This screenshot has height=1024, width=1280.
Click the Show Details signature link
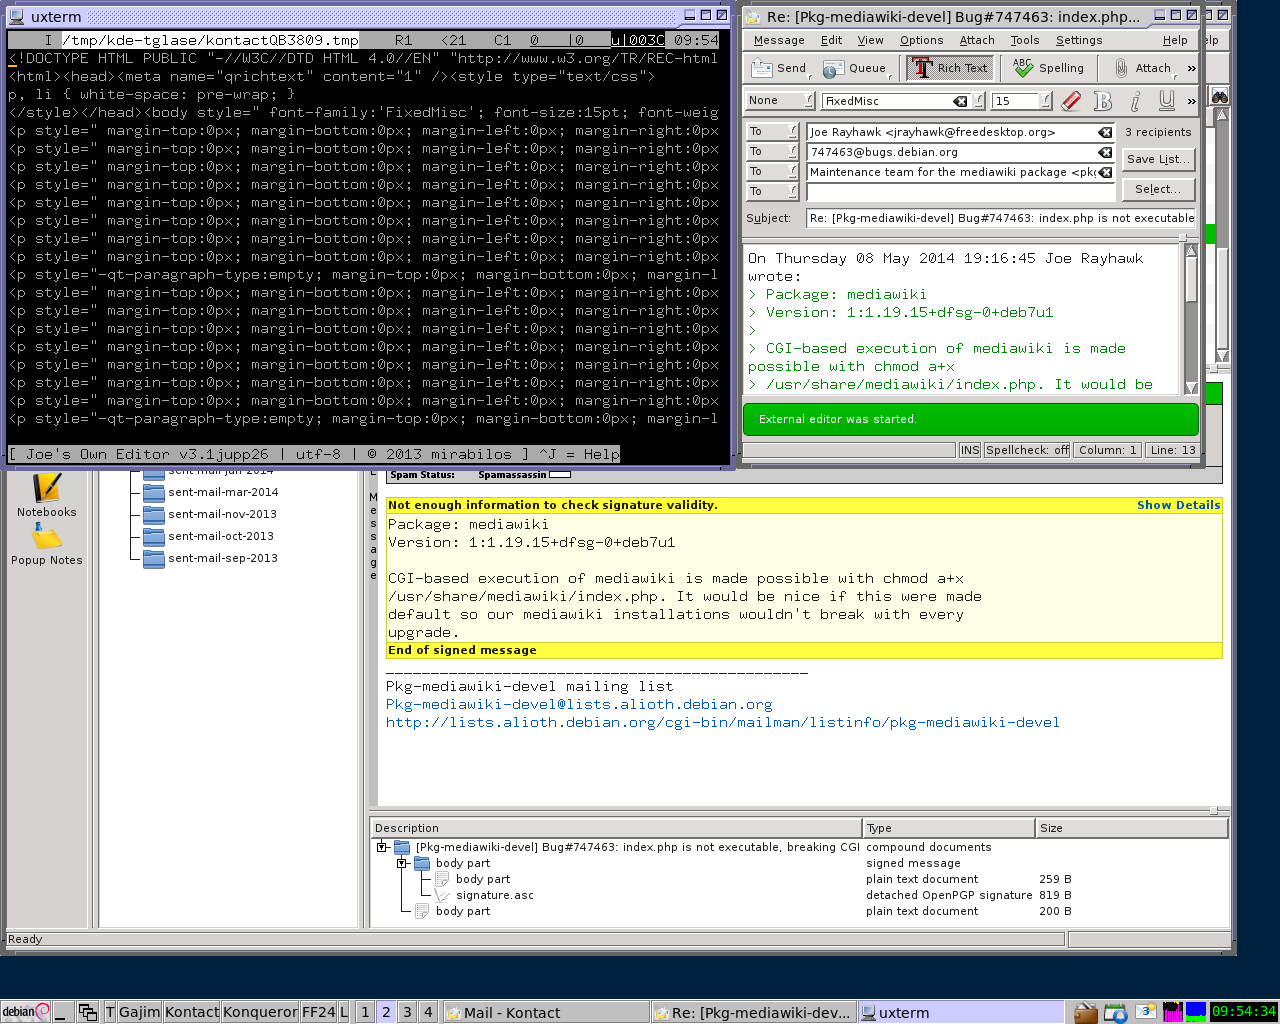click(1178, 505)
